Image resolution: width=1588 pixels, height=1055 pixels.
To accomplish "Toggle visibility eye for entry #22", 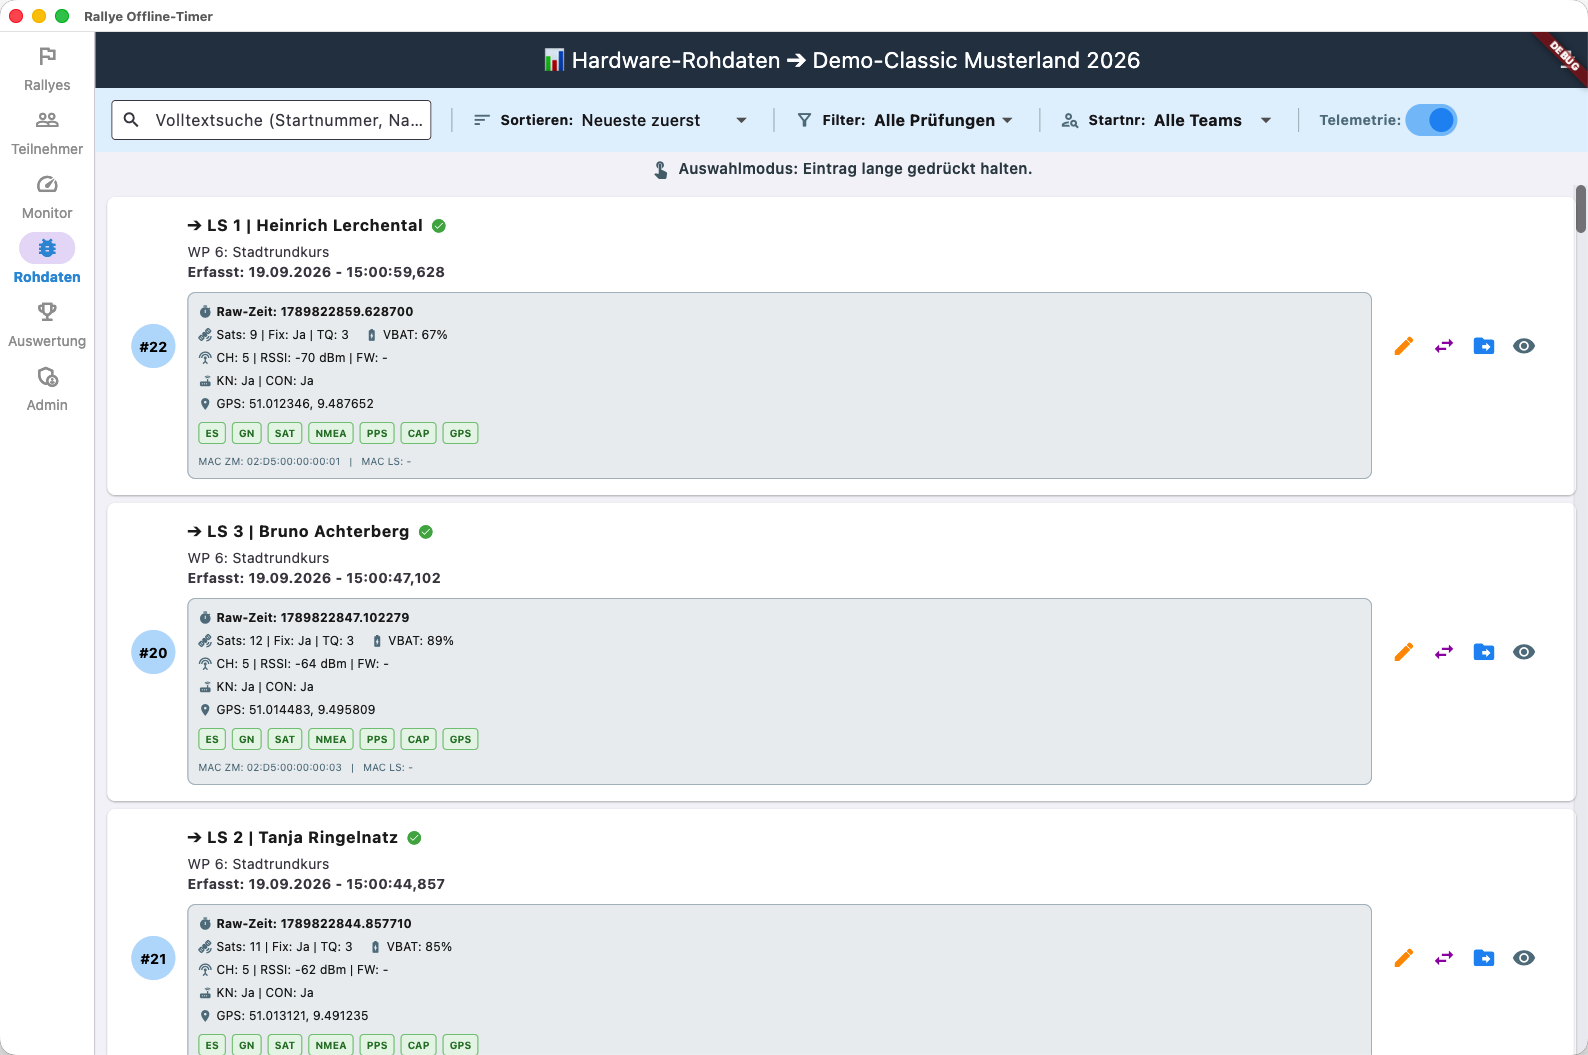I will pyautogui.click(x=1524, y=346).
